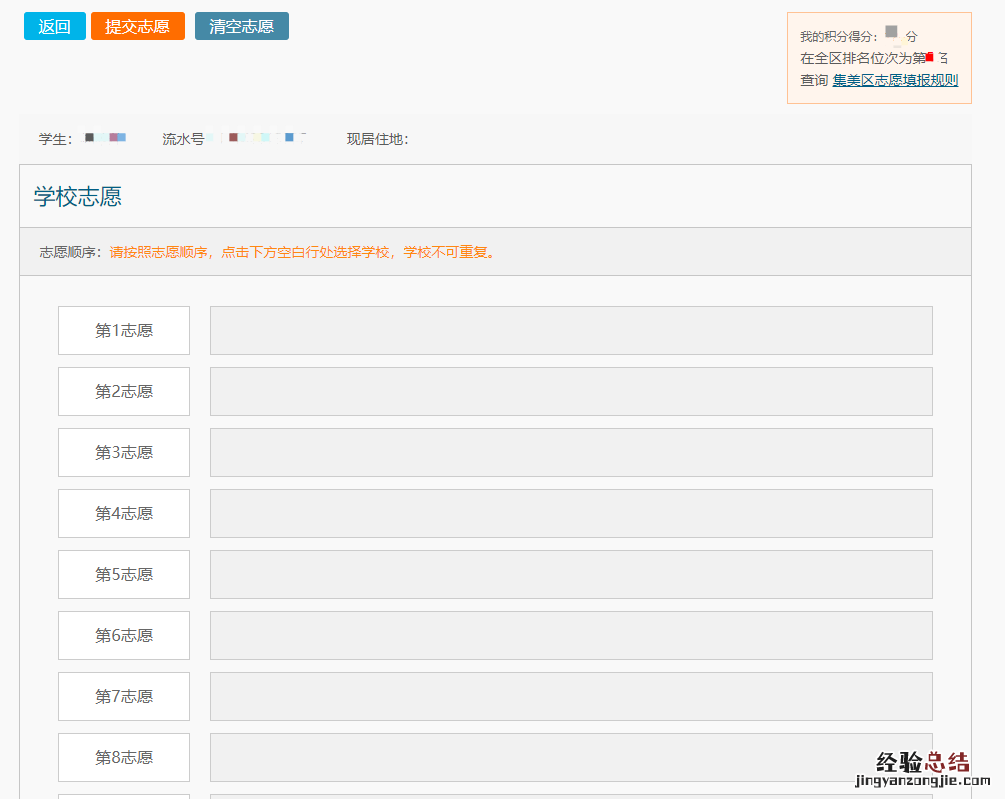Select the 第3志愿 label box
This screenshot has height=799, width=1005.
124,452
